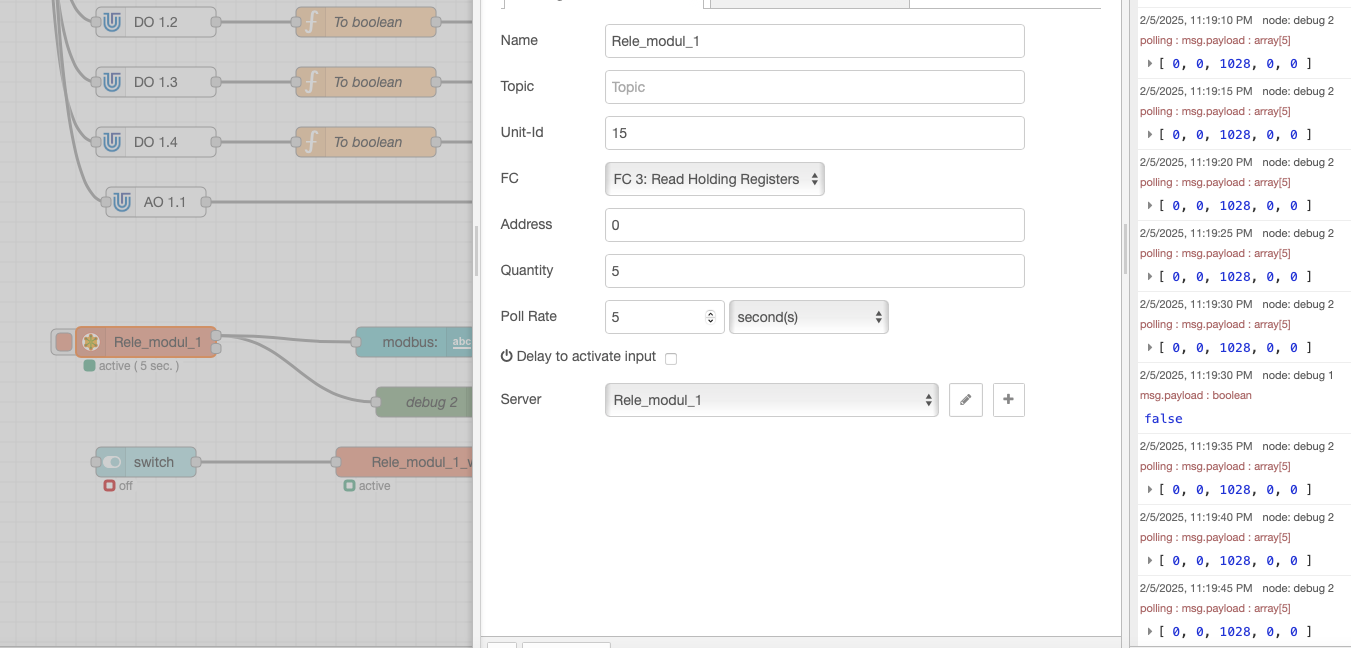
Task: Click the plus icon to add server
Action: tap(1008, 400)
